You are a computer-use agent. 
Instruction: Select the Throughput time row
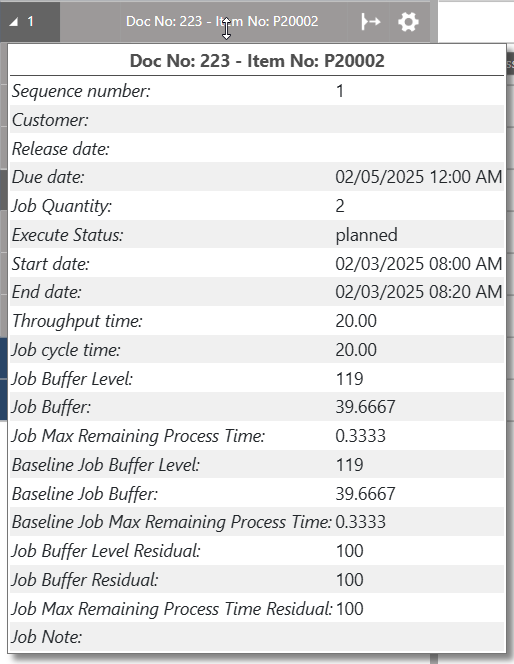[x=257, y=321]
